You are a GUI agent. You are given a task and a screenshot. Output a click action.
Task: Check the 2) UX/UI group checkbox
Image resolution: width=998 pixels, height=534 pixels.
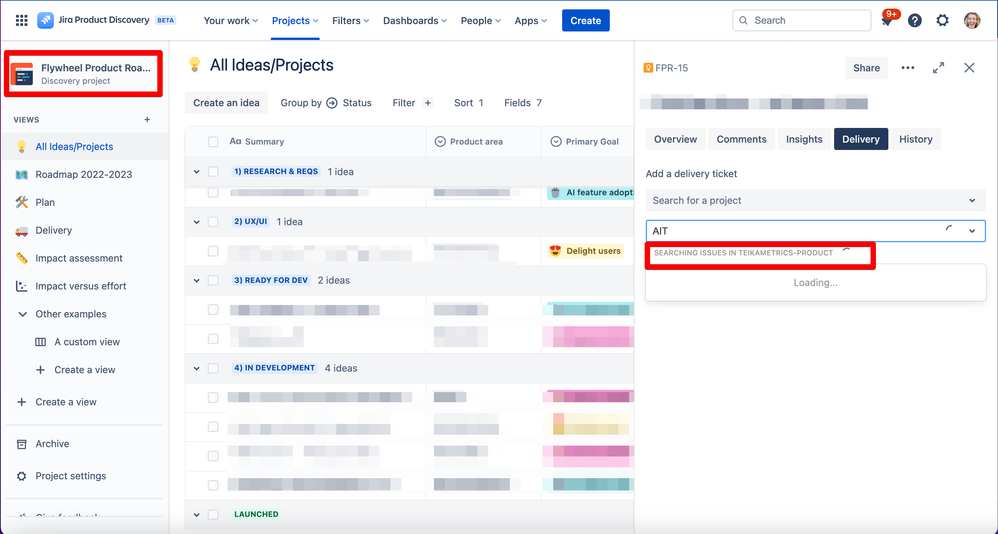coord(213,222)
